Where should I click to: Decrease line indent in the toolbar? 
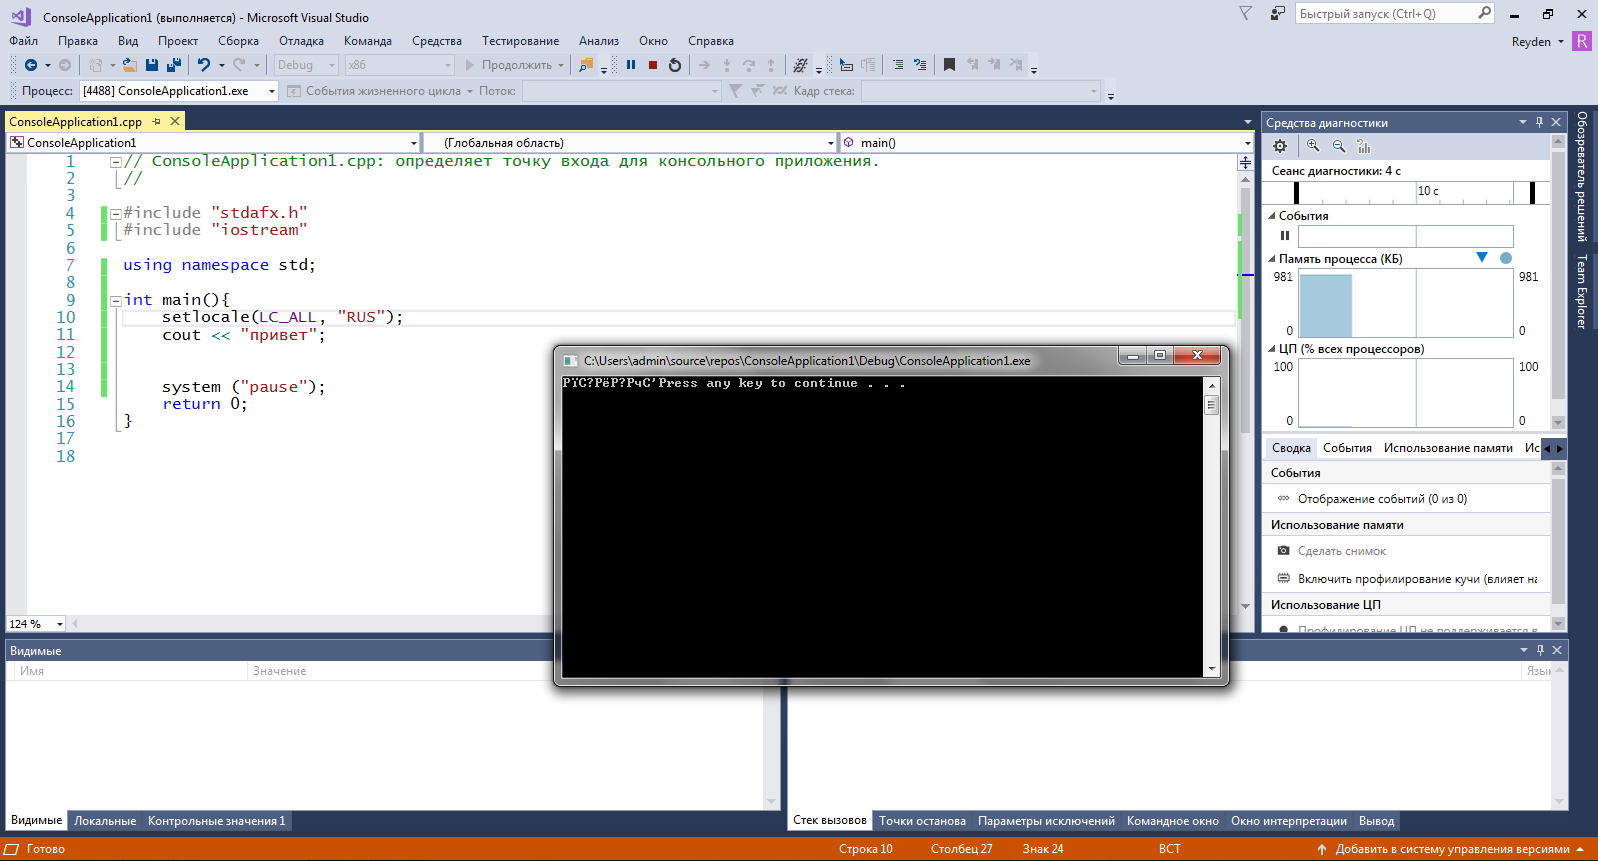click(898, 65)
